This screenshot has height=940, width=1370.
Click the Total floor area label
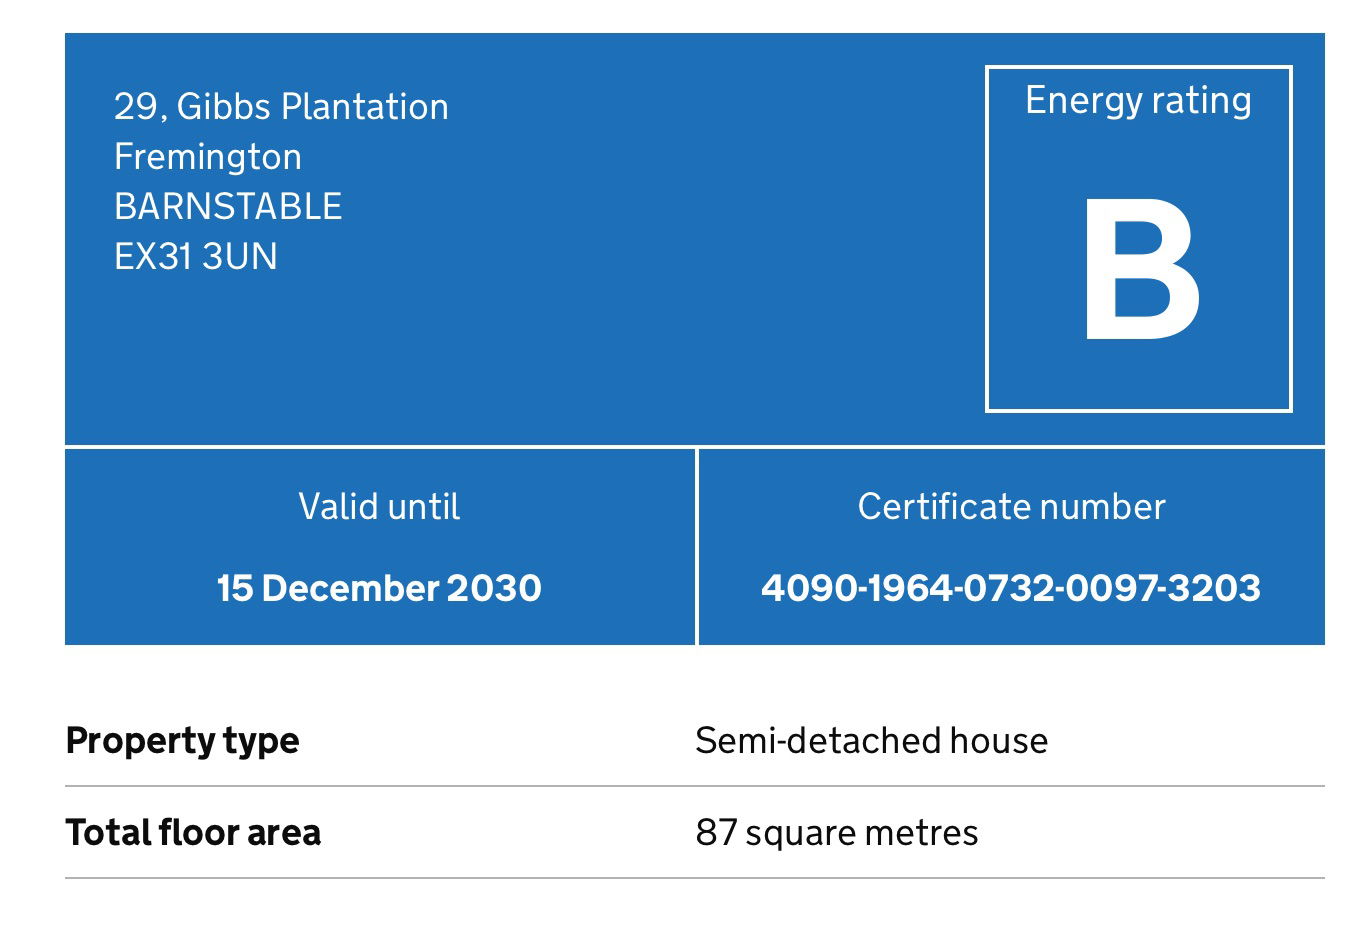tap(193, 833)
